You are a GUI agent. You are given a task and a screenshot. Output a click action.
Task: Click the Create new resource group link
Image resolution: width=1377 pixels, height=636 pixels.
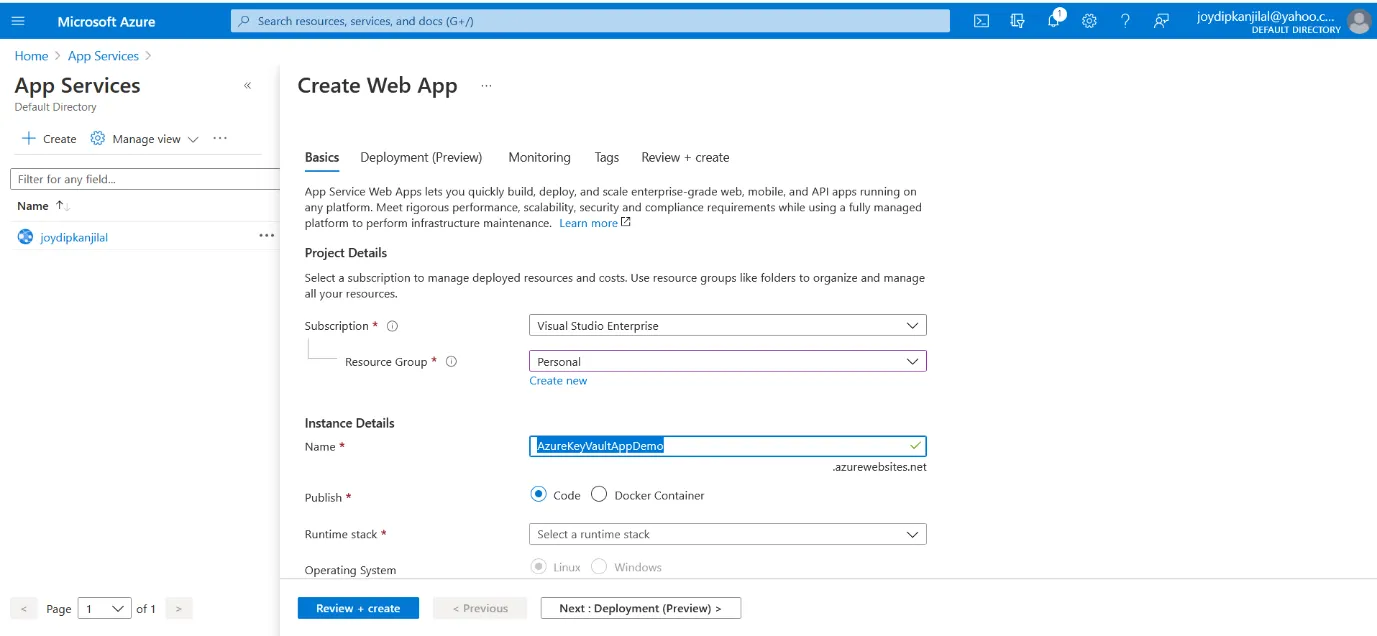pos(558,380)
